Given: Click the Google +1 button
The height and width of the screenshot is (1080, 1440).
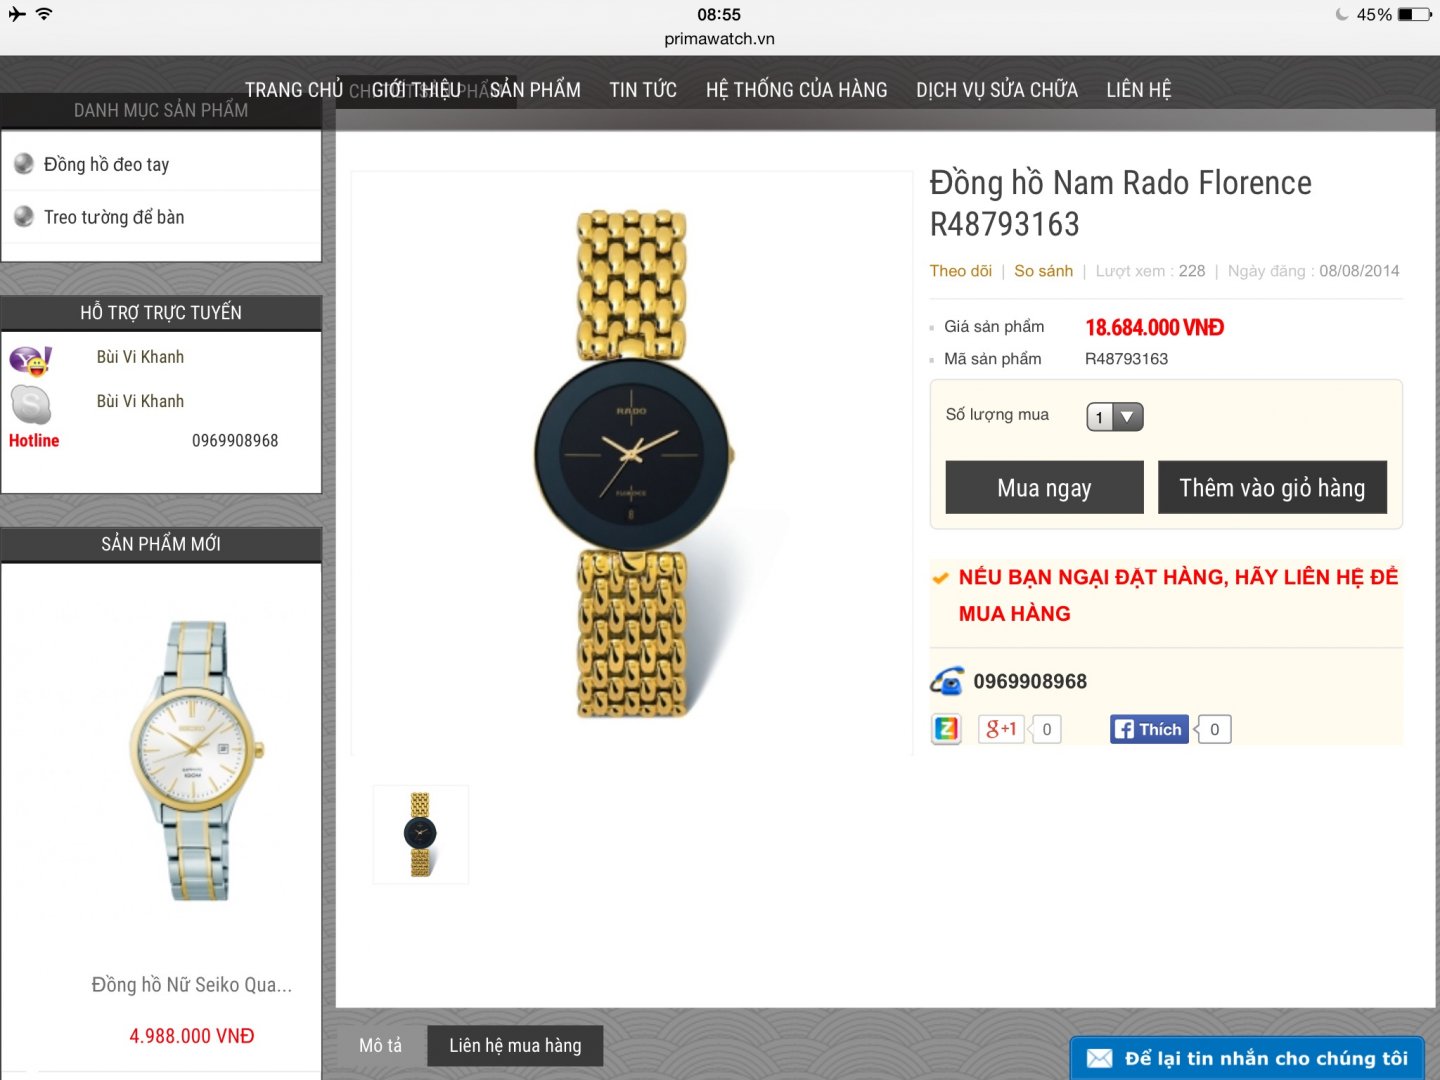Looking at the screenshot, I should (1001, 729).
